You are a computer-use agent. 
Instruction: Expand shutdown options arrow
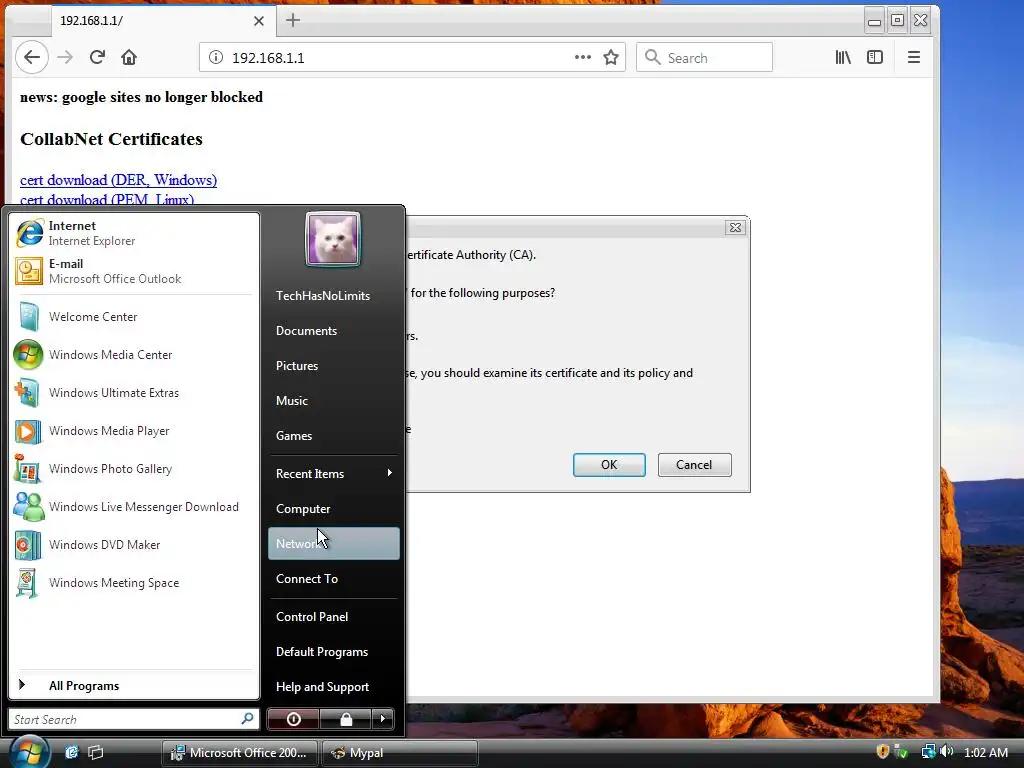(383, 719)
